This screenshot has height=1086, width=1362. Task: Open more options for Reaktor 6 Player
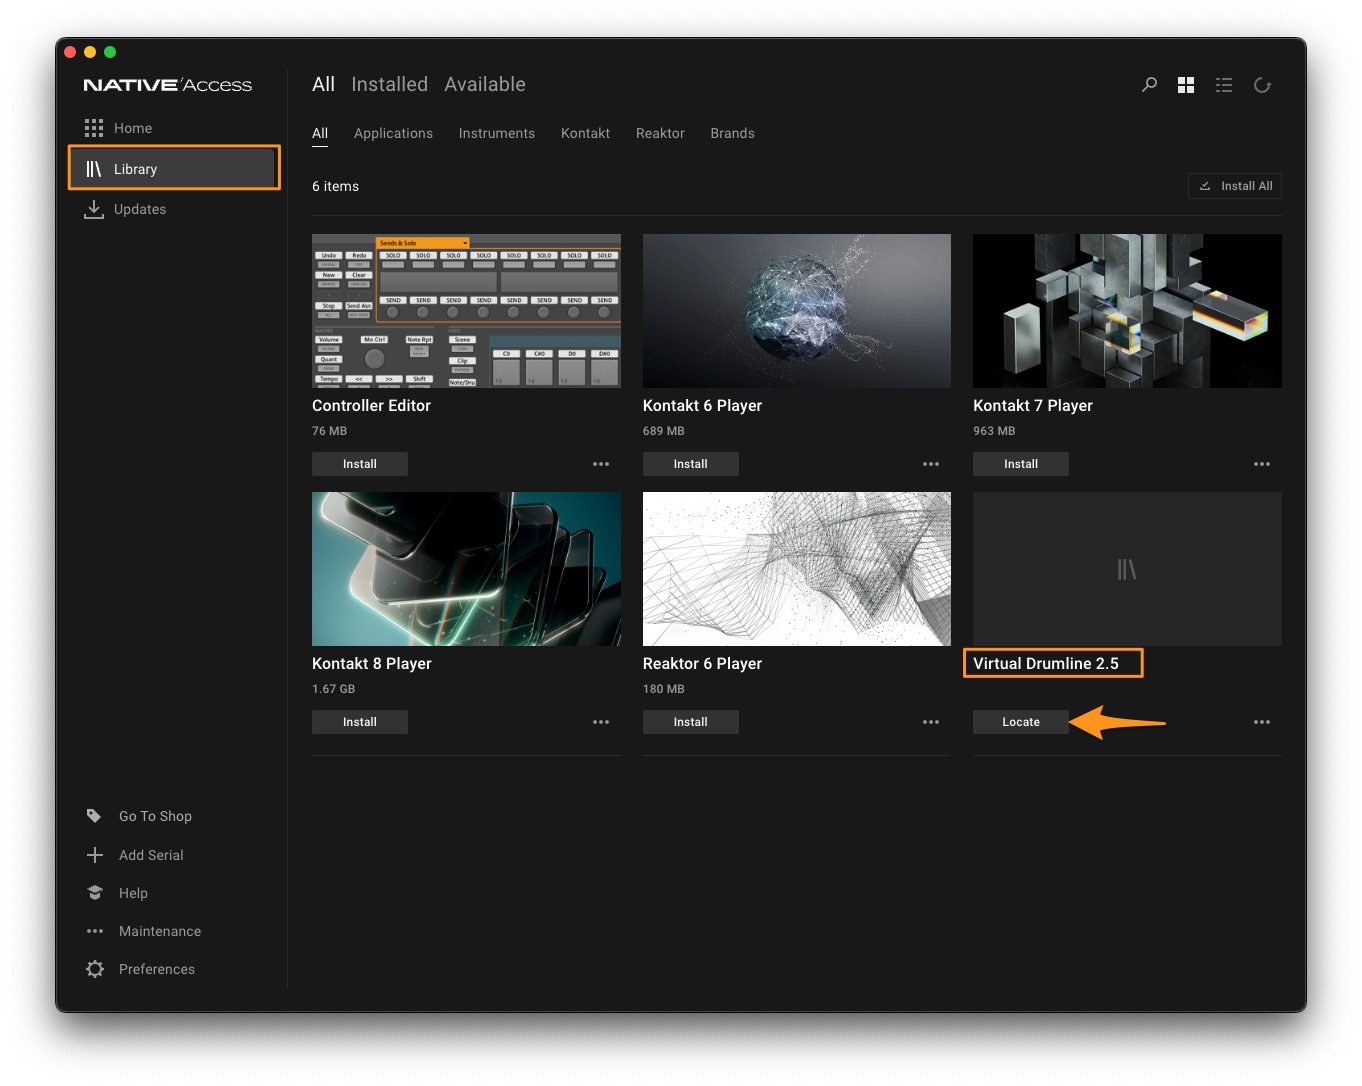coord(931,722)
